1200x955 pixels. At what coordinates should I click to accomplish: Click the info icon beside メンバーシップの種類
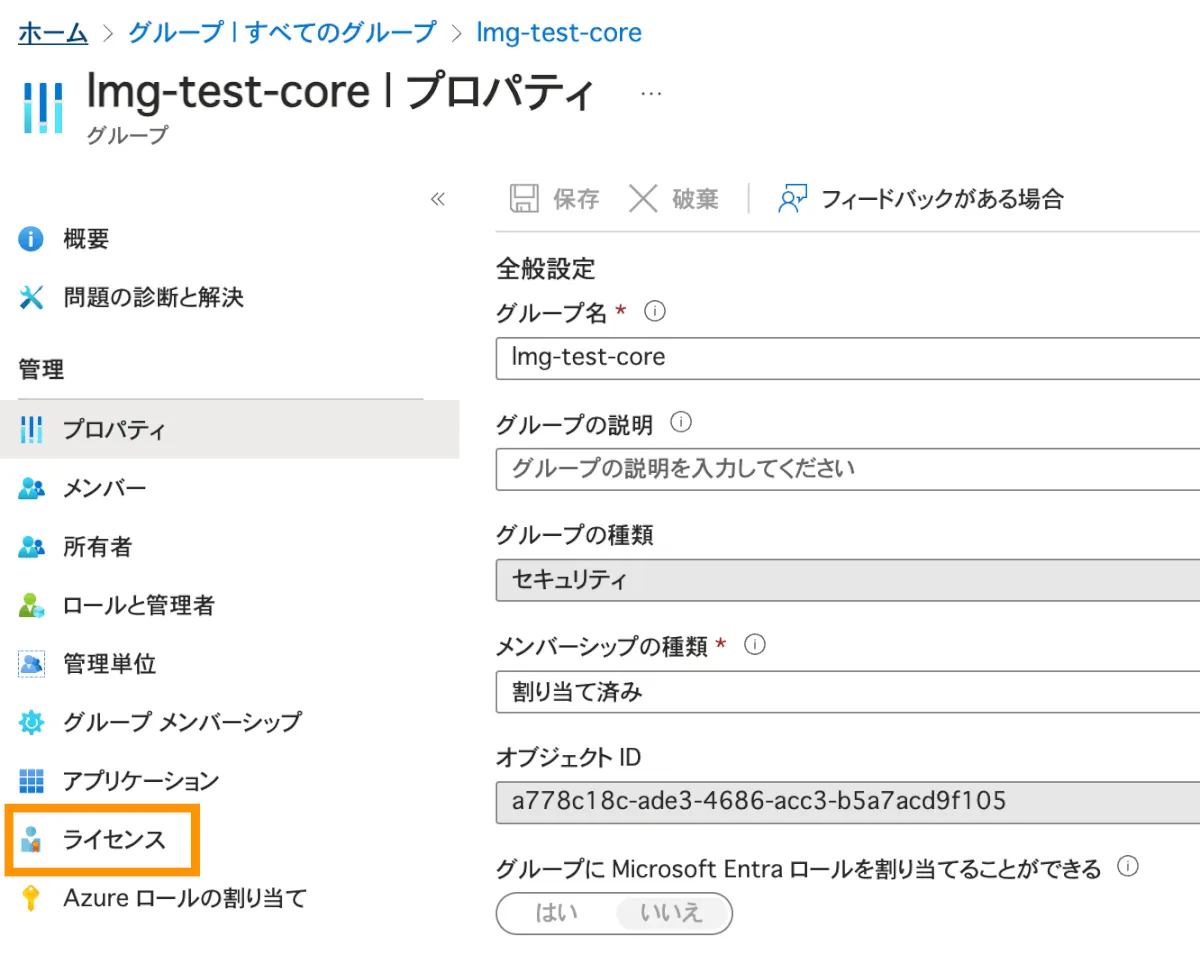755,645
